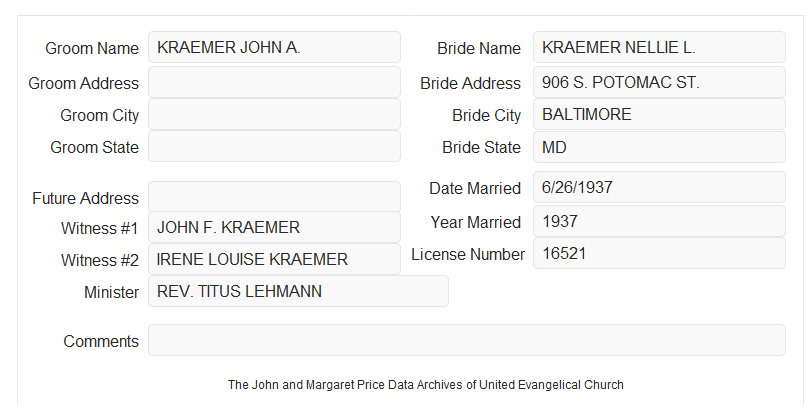Click License Number field showing 16521
The height and width of the screenshot is (405, 805).
[x=659, y=253]
